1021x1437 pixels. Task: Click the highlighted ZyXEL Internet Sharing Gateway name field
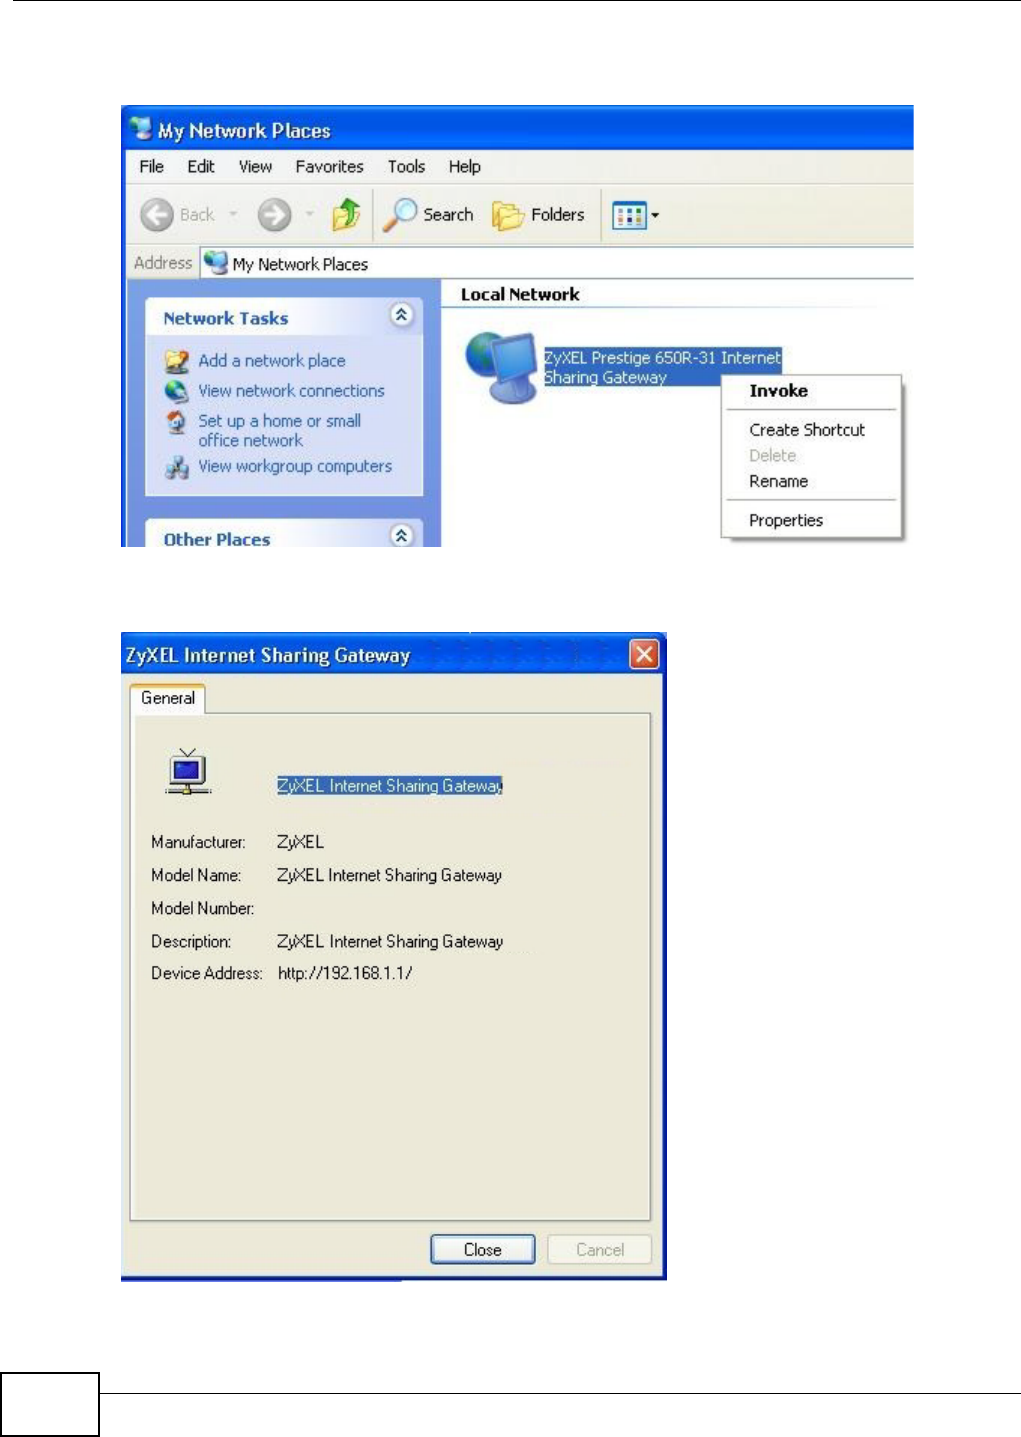(390, 786)
